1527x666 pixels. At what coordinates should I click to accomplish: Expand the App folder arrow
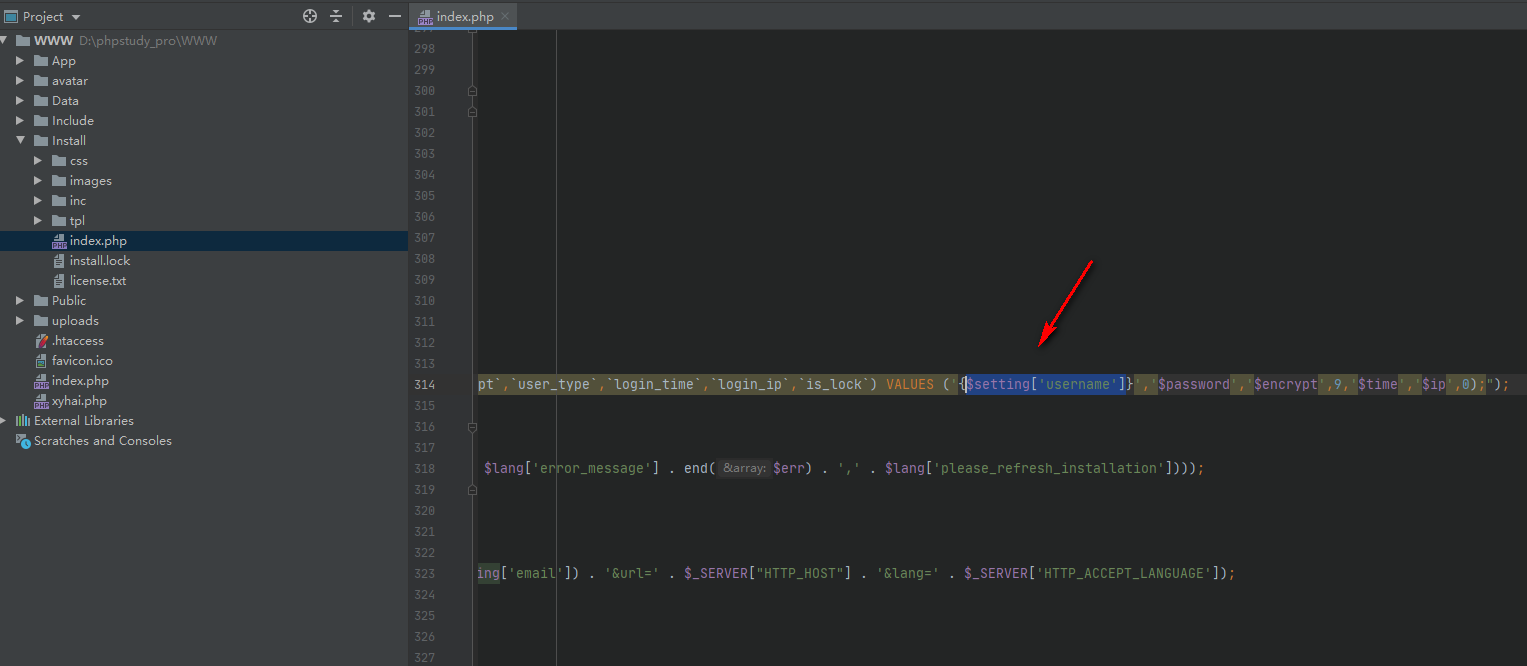coord(20,61)
